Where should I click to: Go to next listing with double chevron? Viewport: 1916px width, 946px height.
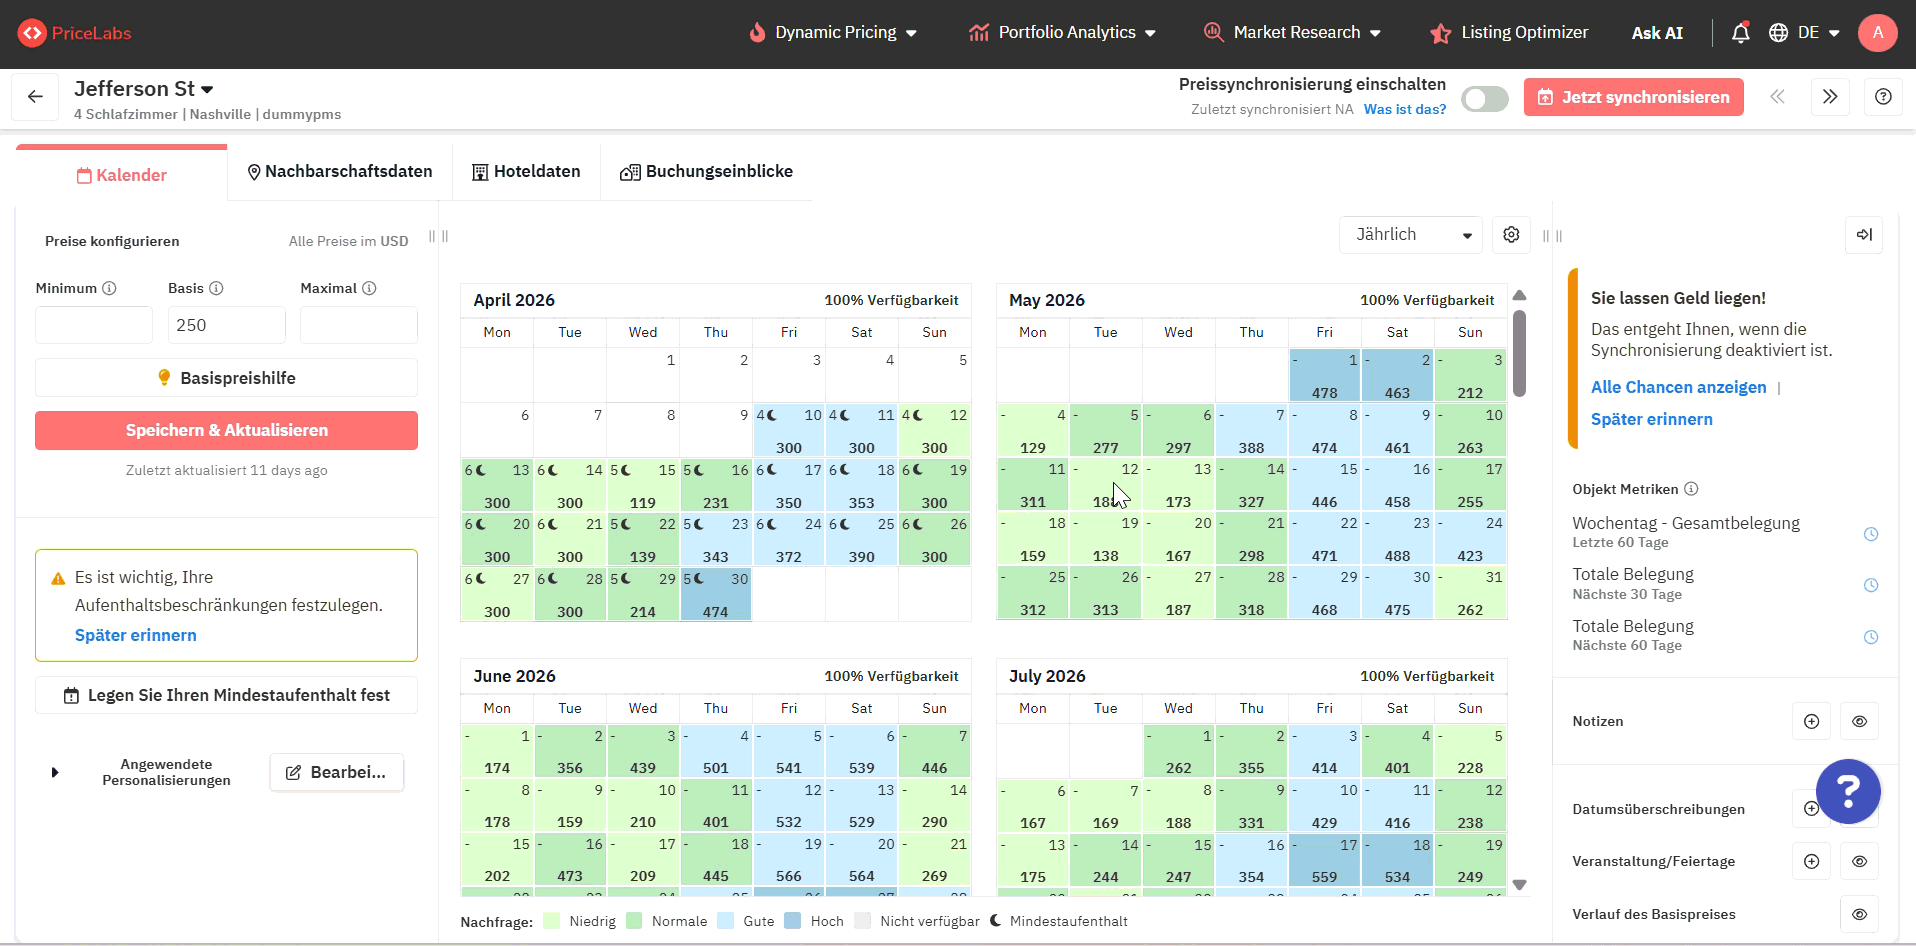[x=1830, y=97]
